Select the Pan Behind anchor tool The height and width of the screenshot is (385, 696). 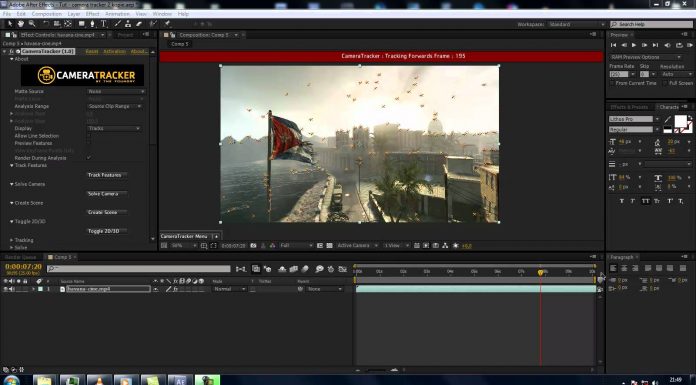[68, 24]
